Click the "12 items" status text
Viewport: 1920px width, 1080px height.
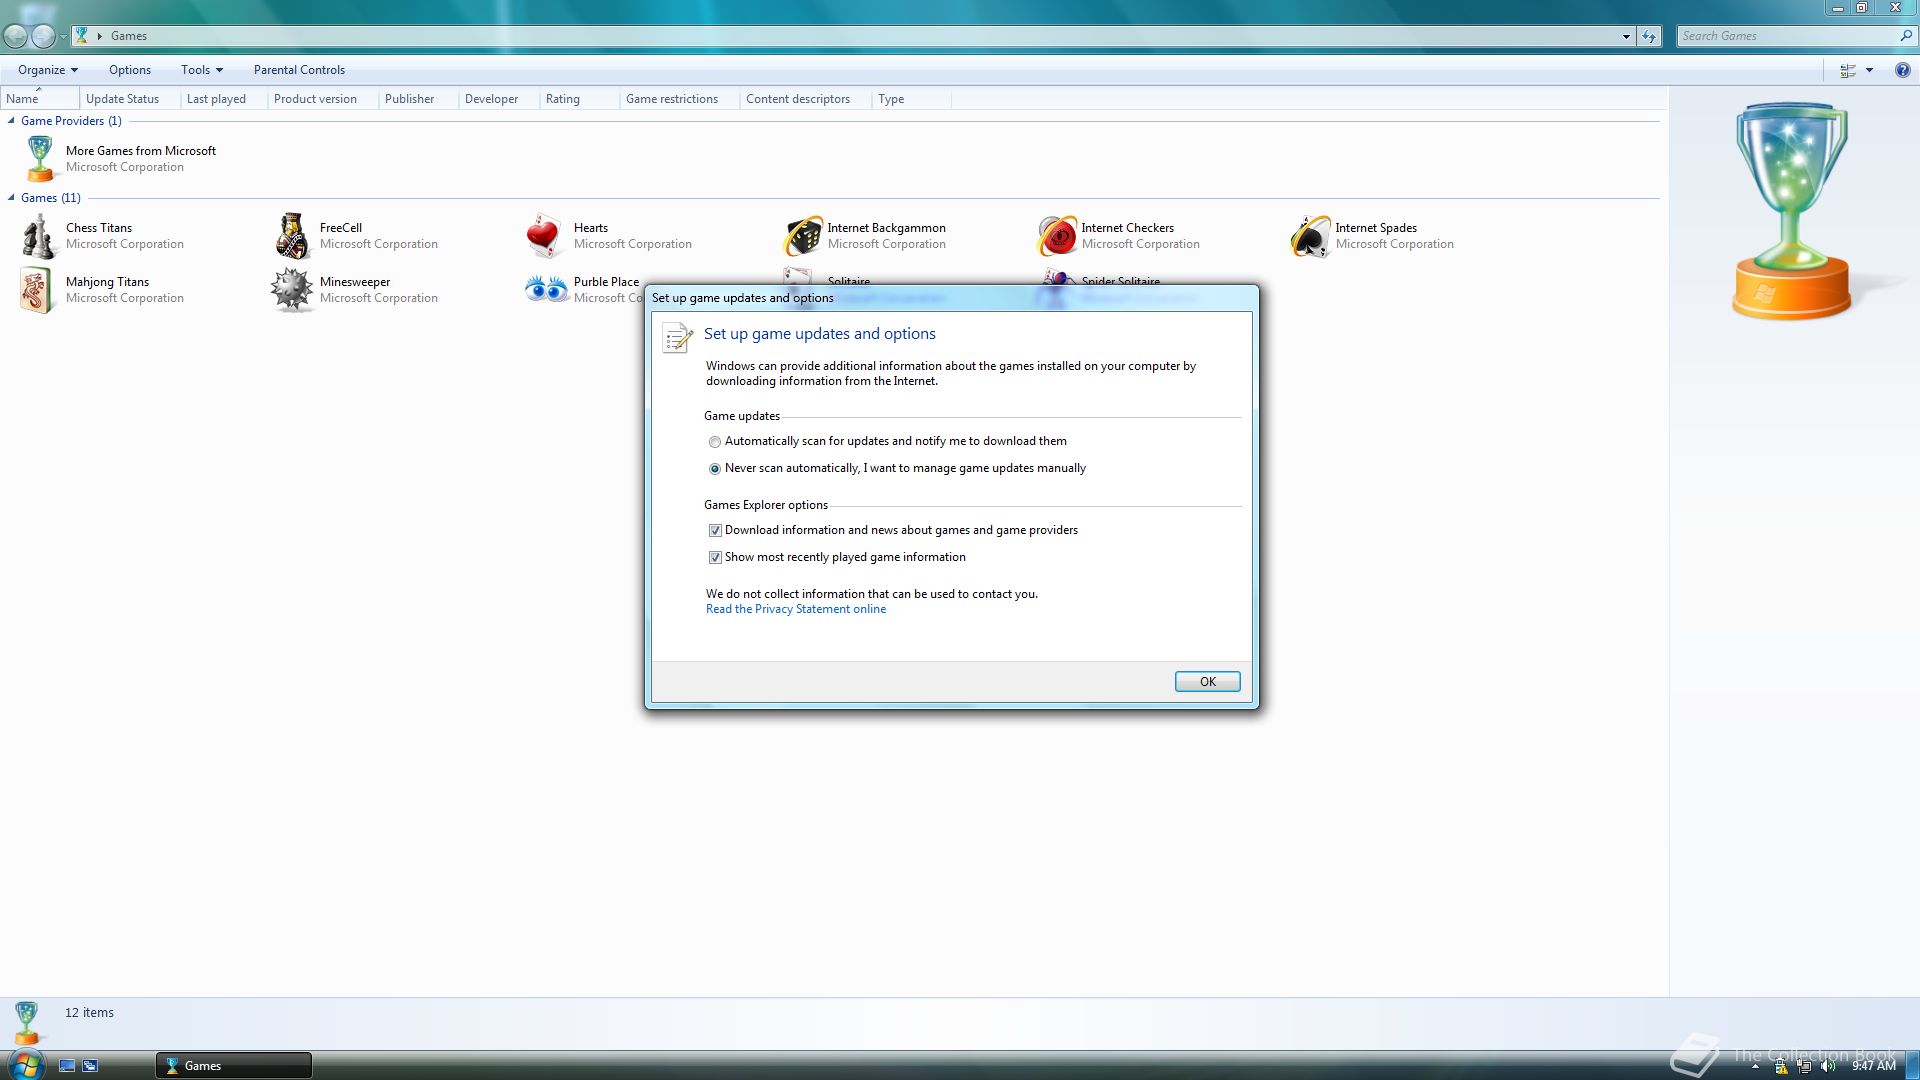coord(89,1013)
